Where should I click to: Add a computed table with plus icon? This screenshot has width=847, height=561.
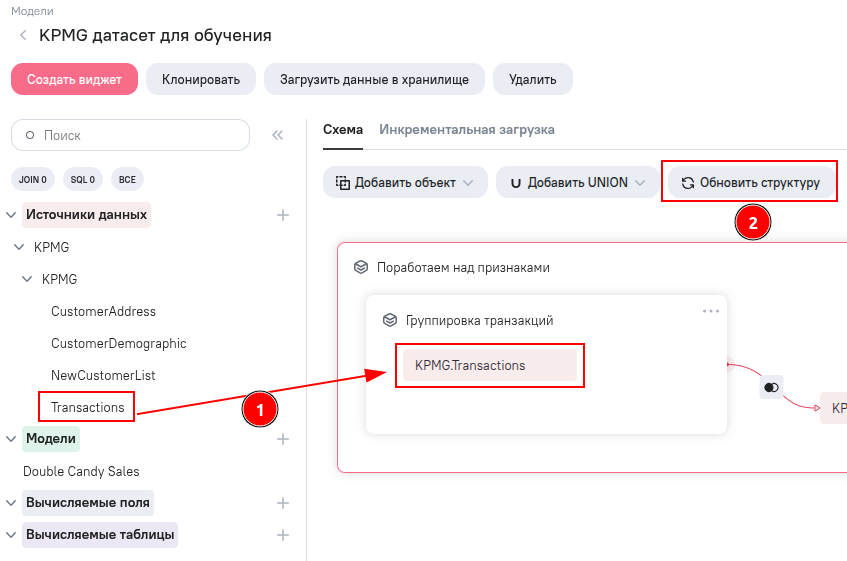tap(283, 535)
